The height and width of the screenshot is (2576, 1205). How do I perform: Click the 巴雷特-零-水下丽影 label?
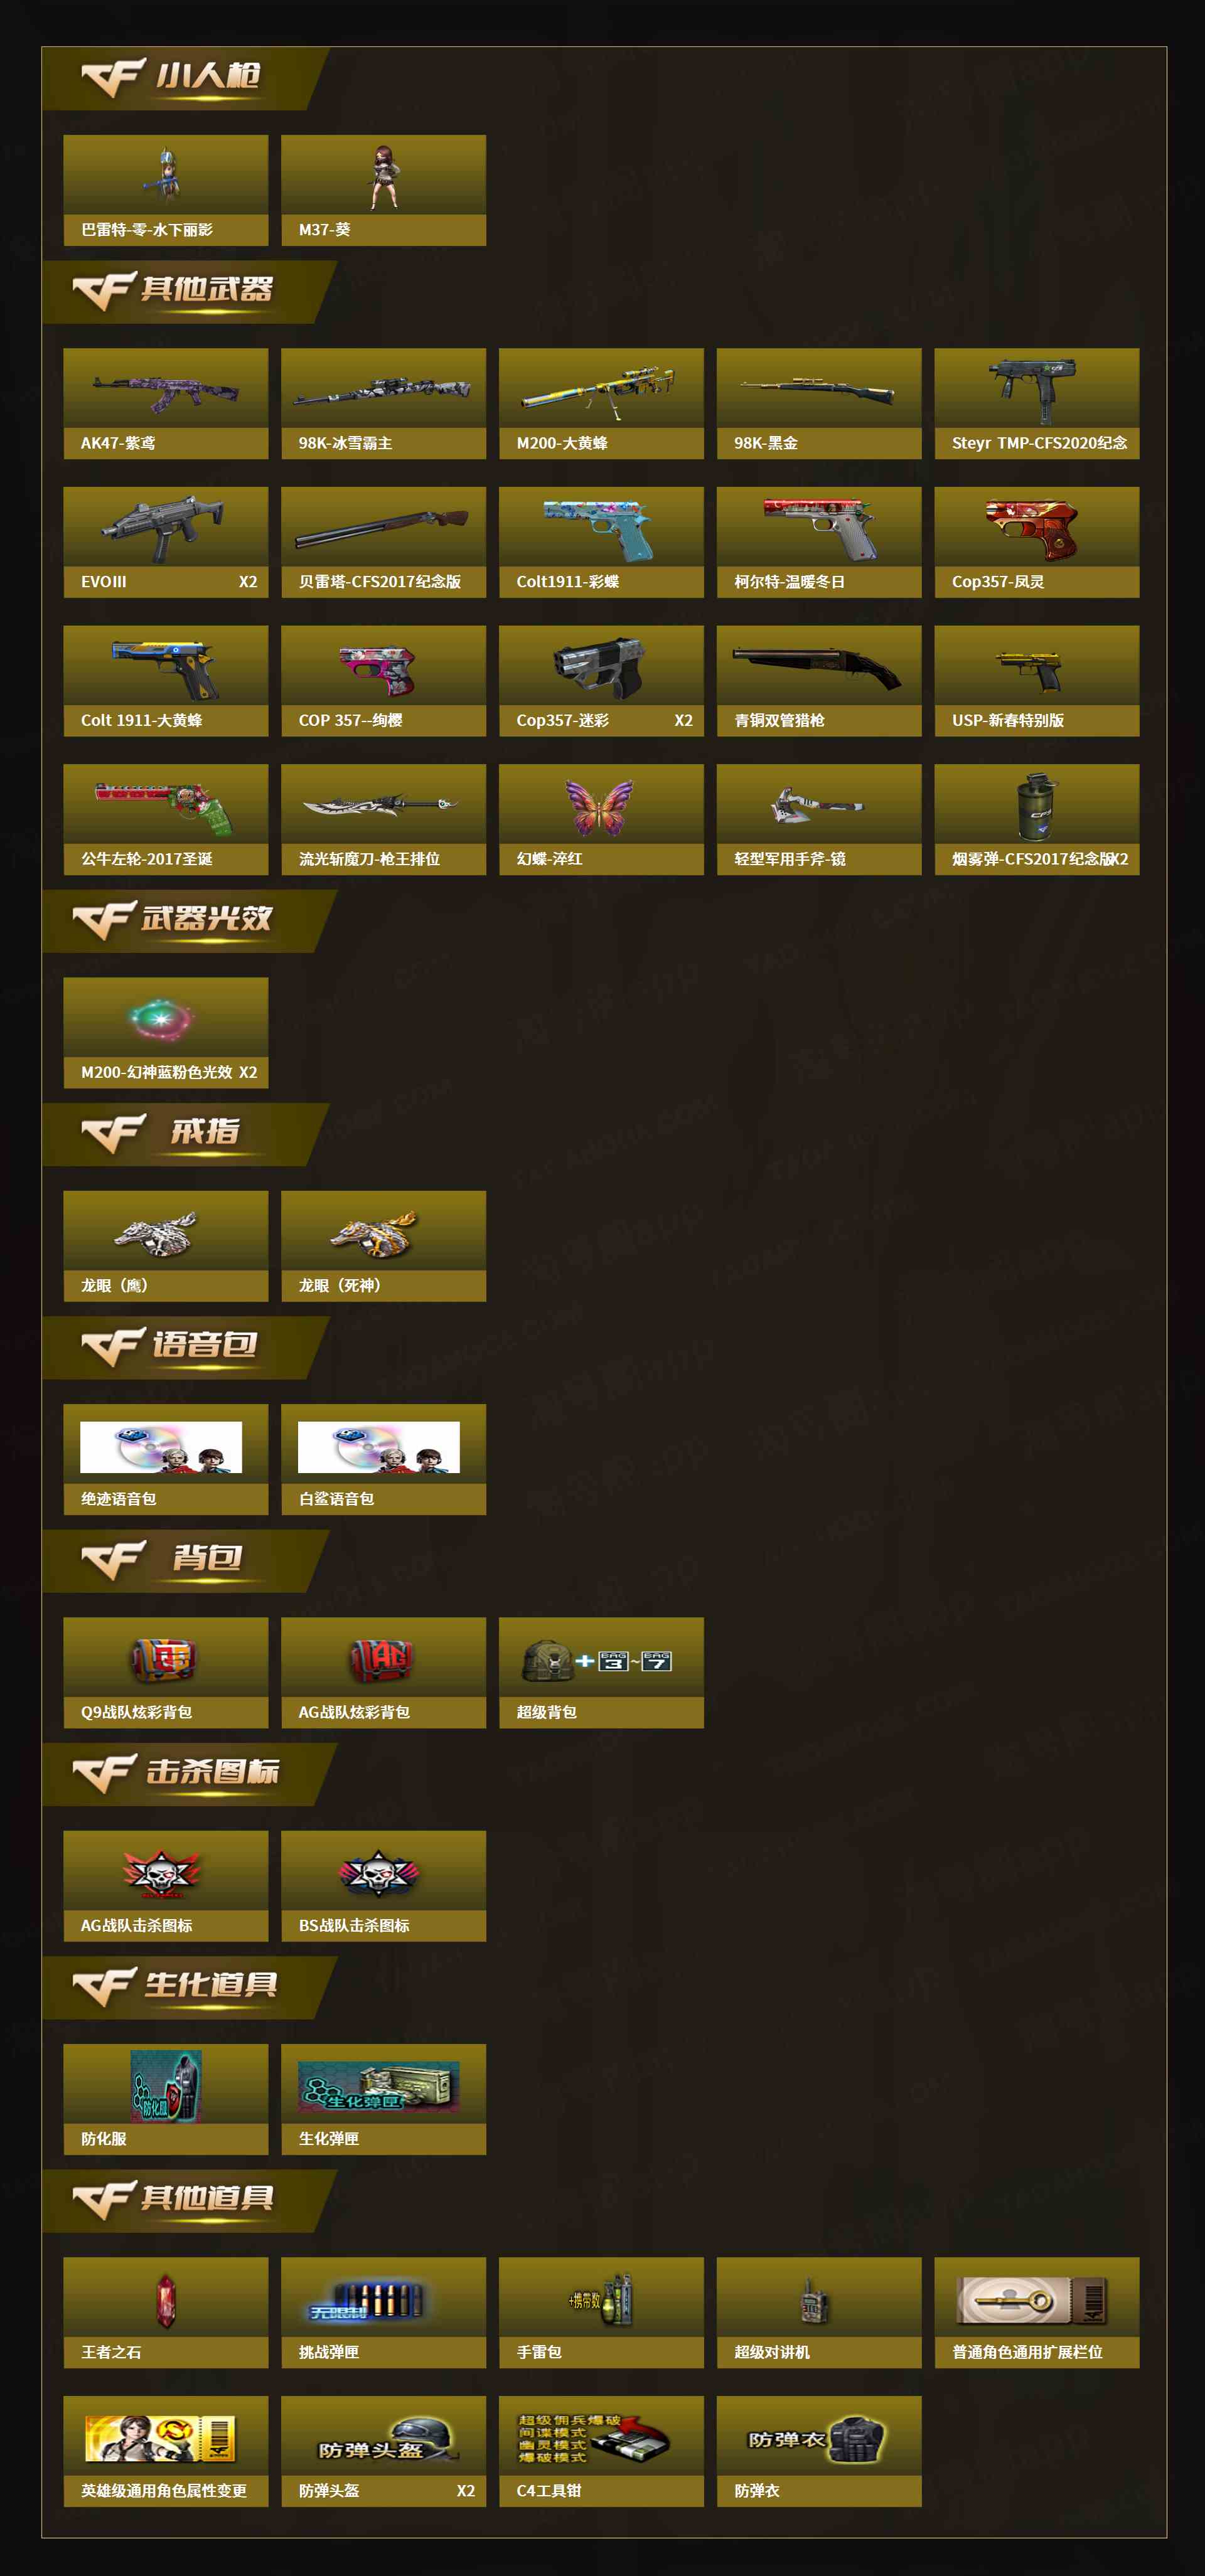(x=147, y=230)
